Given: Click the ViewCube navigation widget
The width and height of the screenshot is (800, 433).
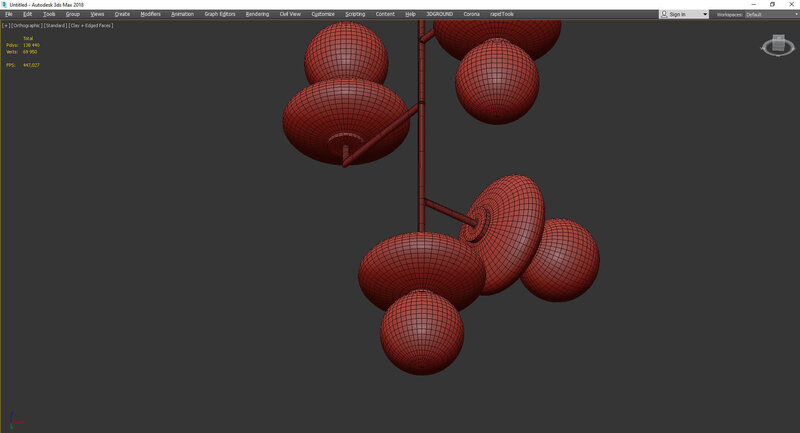Looking at the screenshot, I should click(x=776, y=46).
